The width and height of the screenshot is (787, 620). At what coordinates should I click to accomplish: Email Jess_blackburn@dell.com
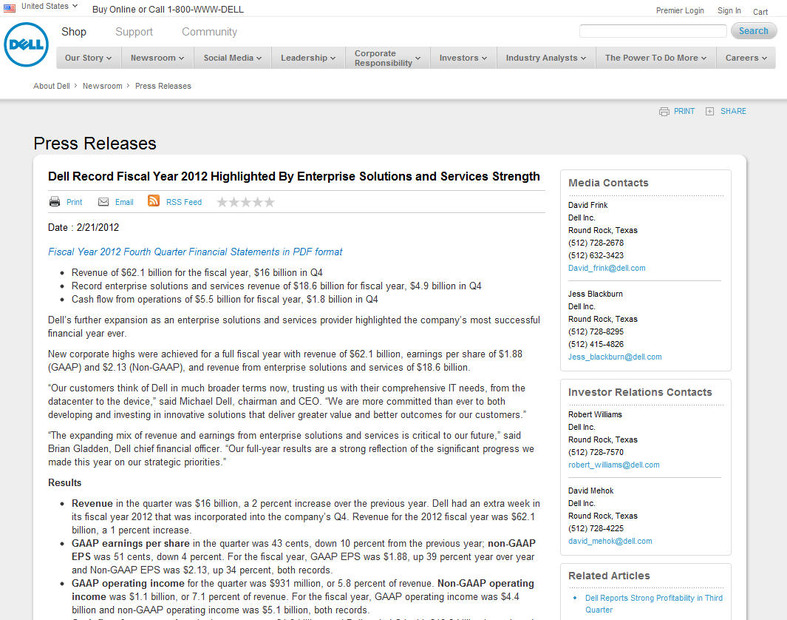(x=615, y=357)
